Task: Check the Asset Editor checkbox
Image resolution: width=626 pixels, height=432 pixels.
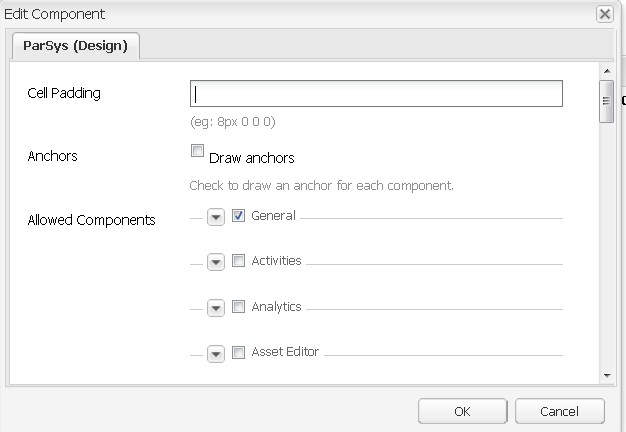Action: tap(238, 352)
